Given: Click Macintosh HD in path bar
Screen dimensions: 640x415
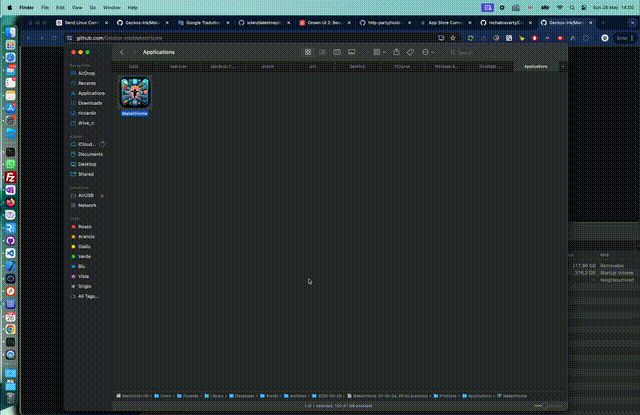Looking at the screenshot, I should pos(132,396).
